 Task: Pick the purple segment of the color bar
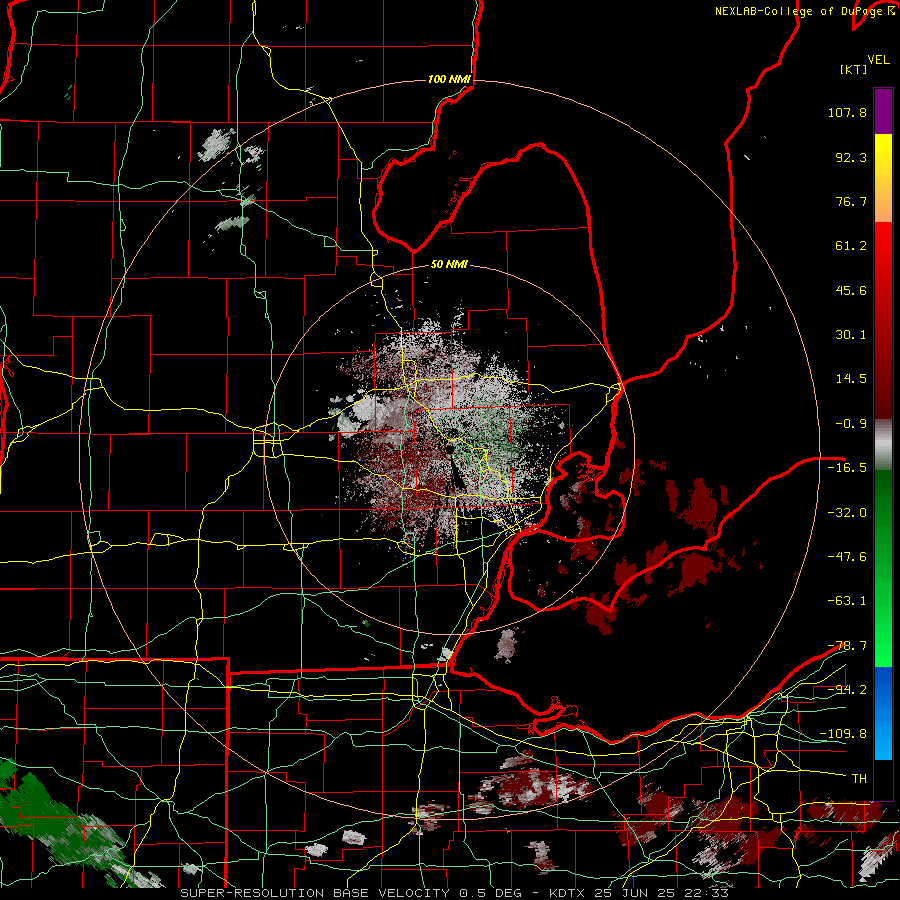tap(883, 111)
